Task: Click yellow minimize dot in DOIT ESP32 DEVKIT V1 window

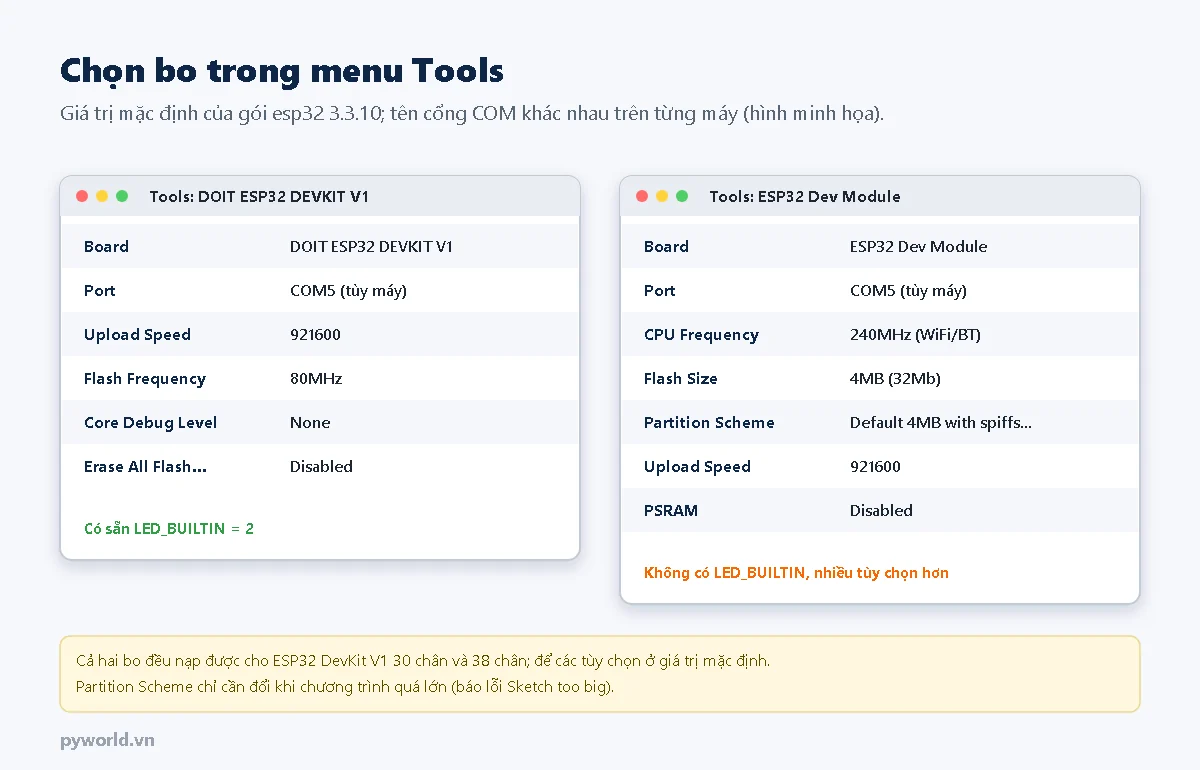Action: coord(102,196)
